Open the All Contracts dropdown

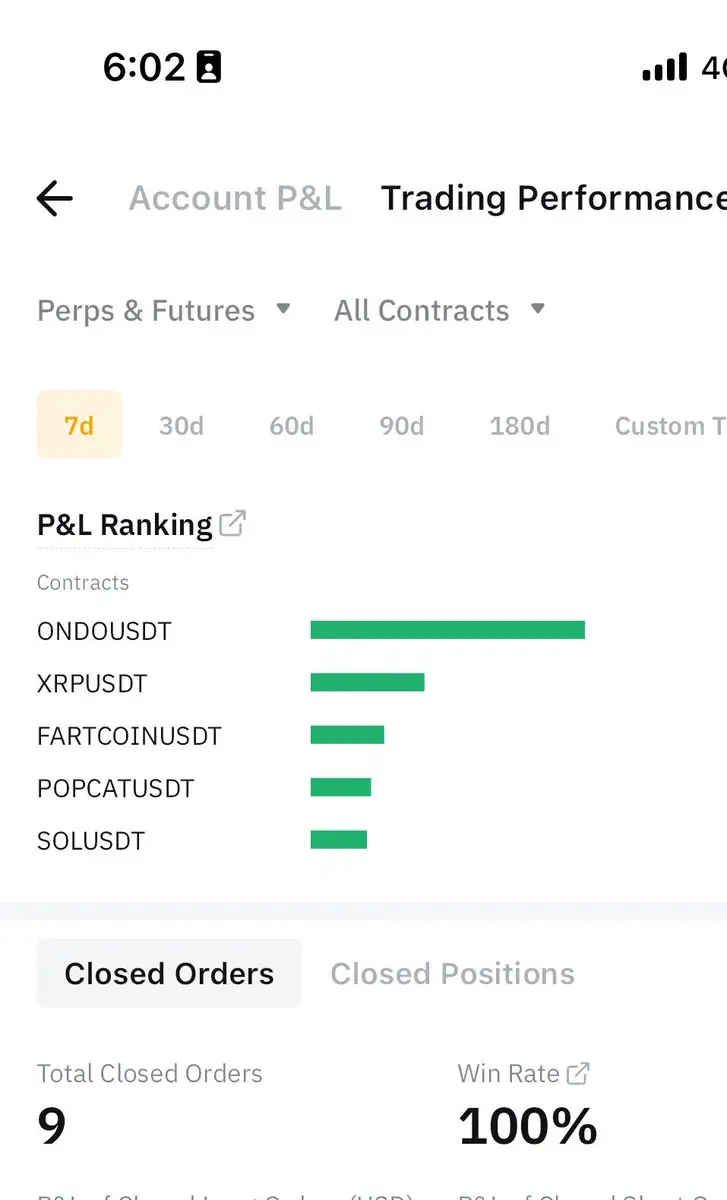pos(440,310)
